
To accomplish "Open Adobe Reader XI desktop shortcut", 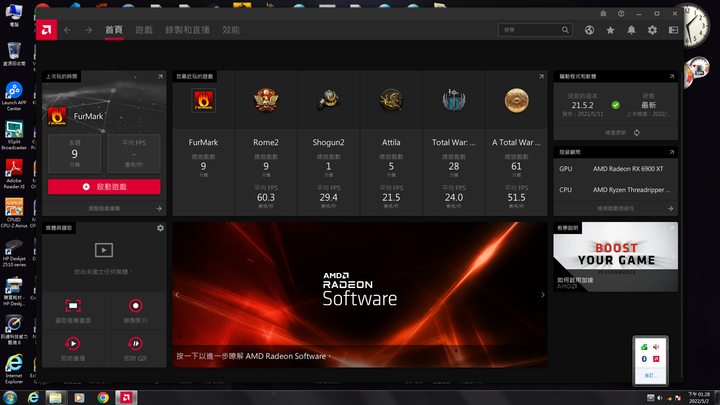I will (x=14, y=174).
